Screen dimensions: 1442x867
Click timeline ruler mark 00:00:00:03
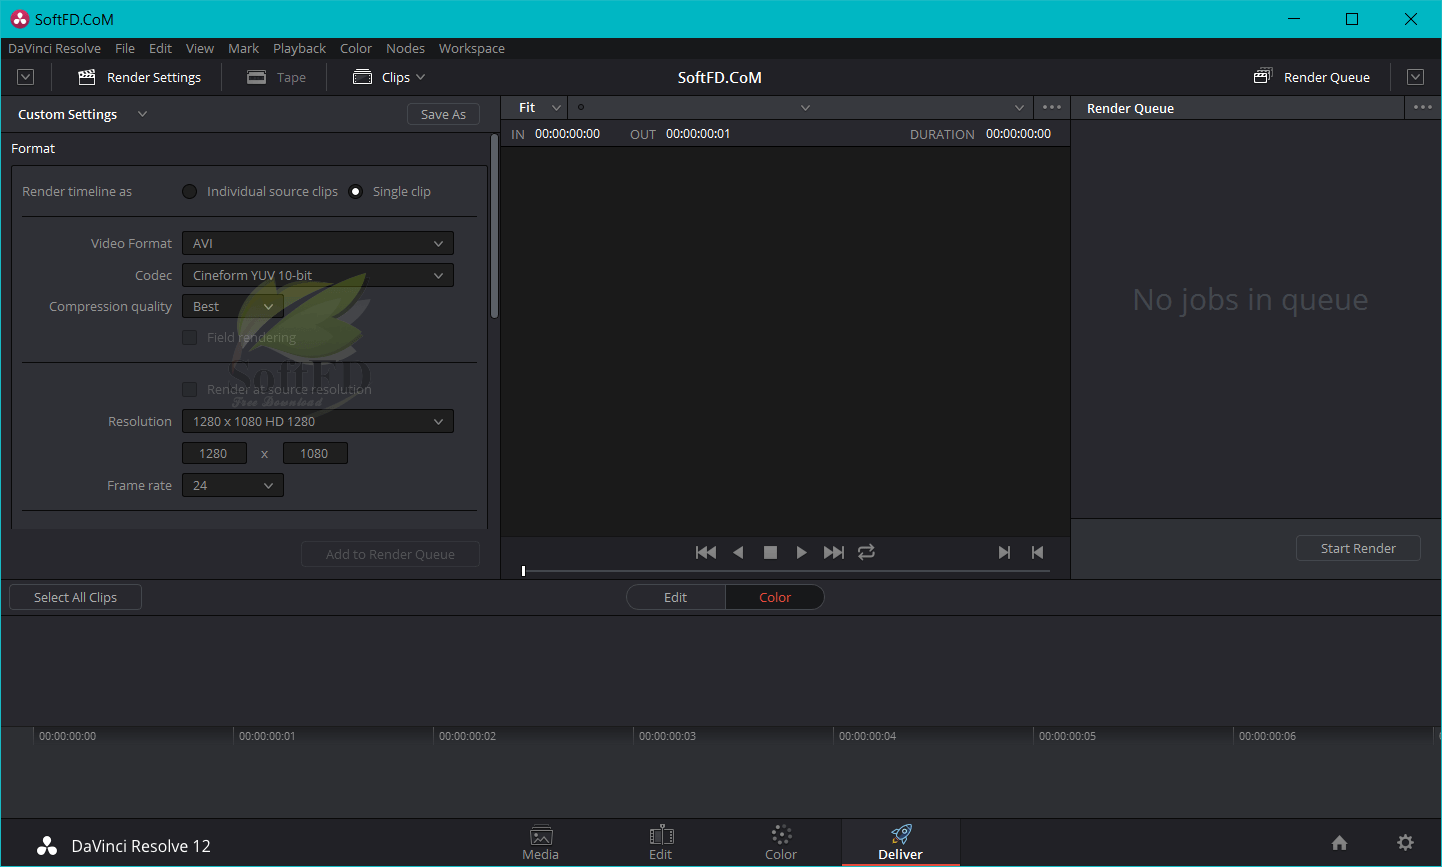667,736
